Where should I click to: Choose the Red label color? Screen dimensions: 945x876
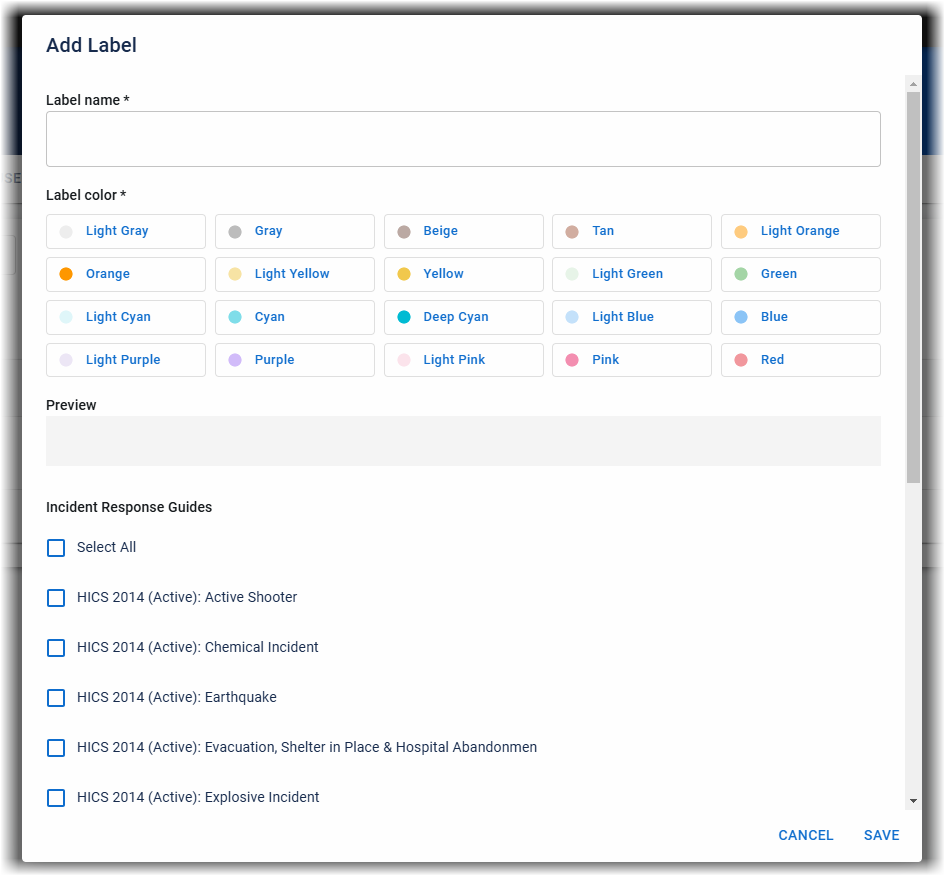tap(800, 360)
